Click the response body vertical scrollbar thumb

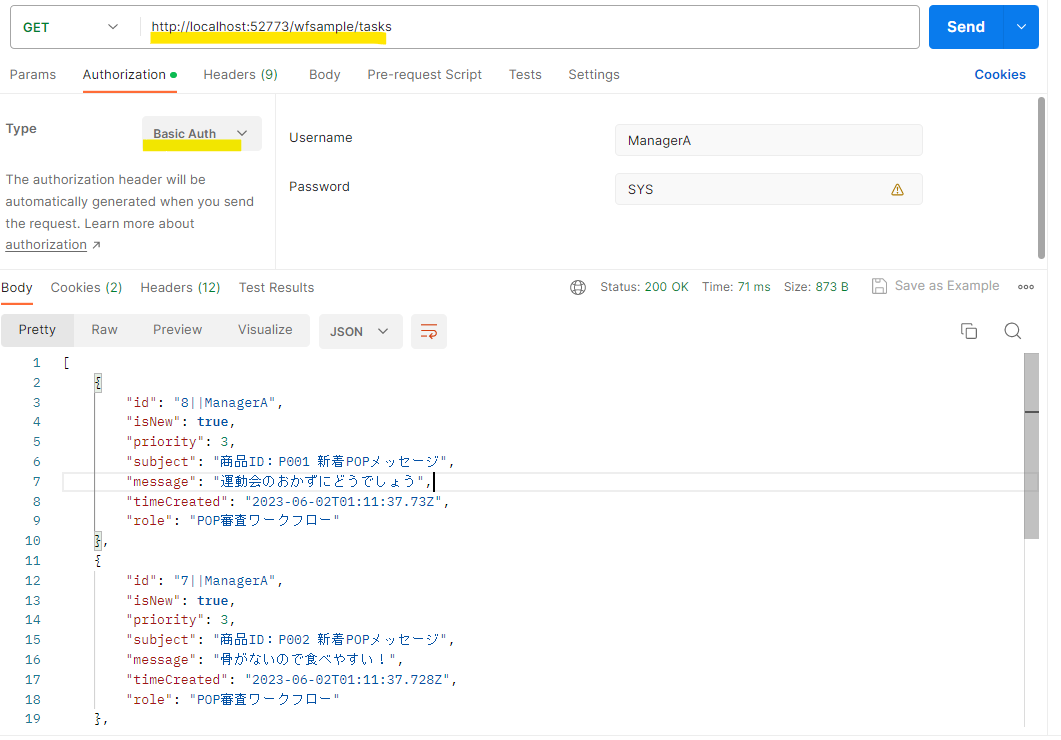[1031, 446]
